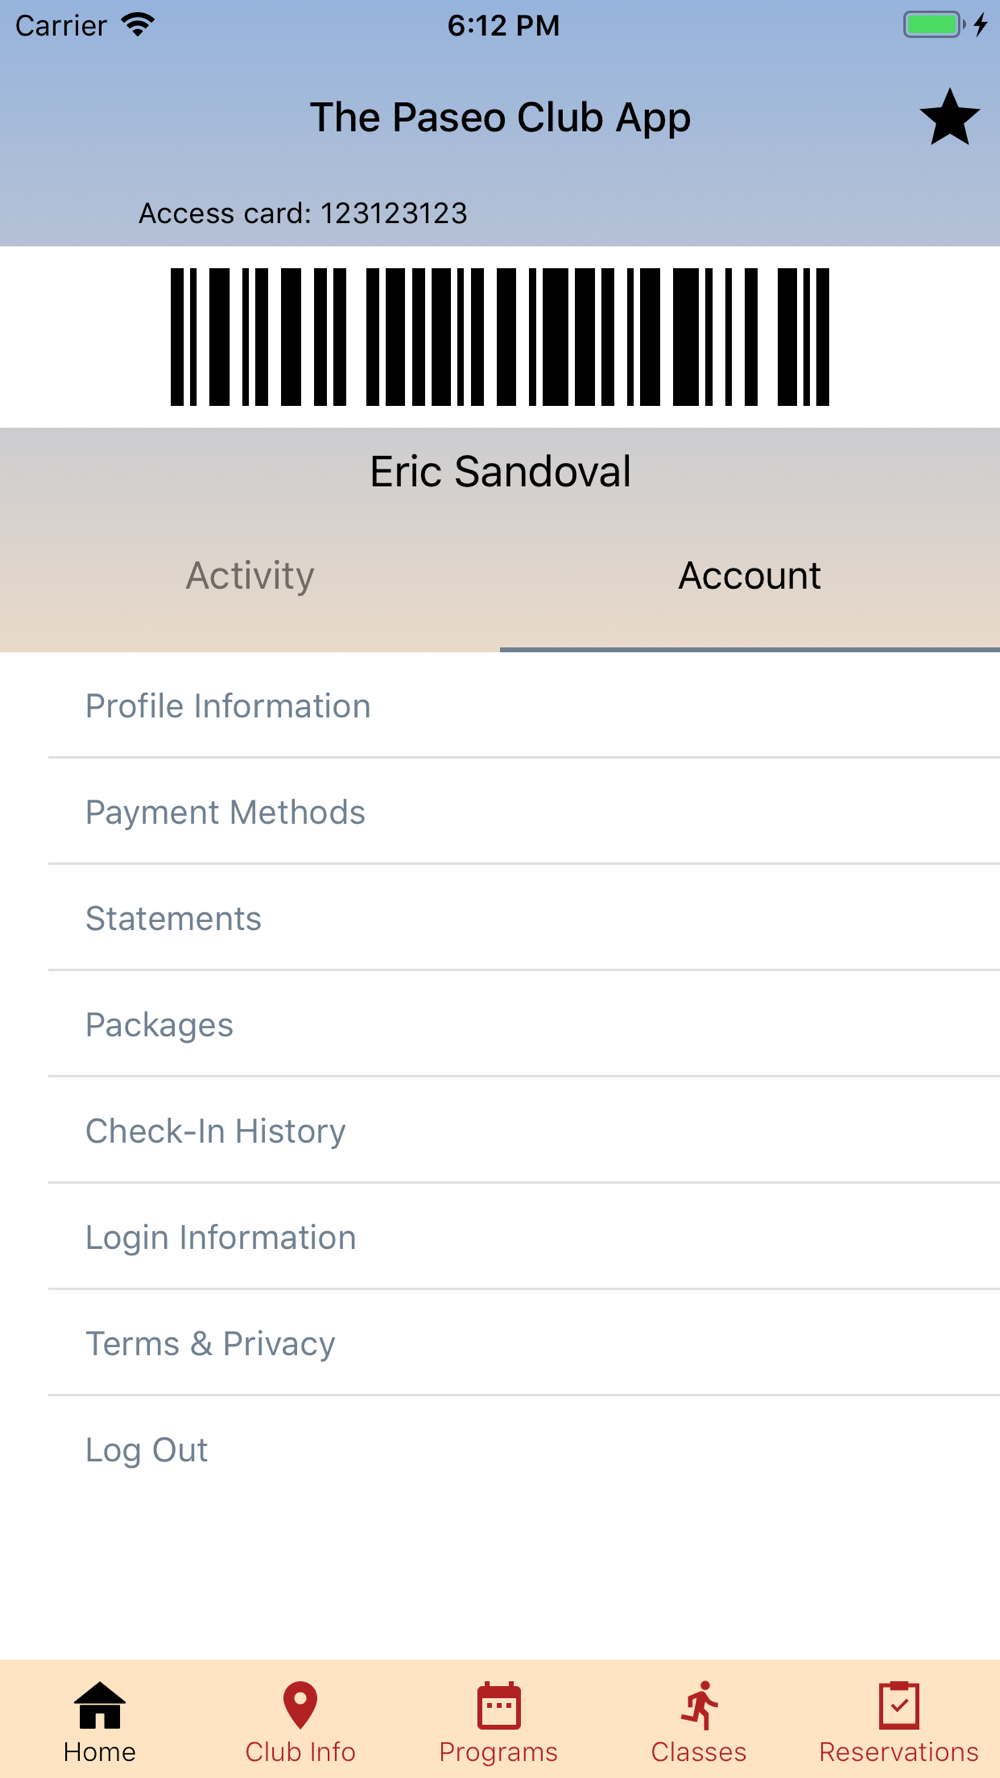Open Club Info location pin icon
The image size is (1000, 1778).
[300, 1705]
